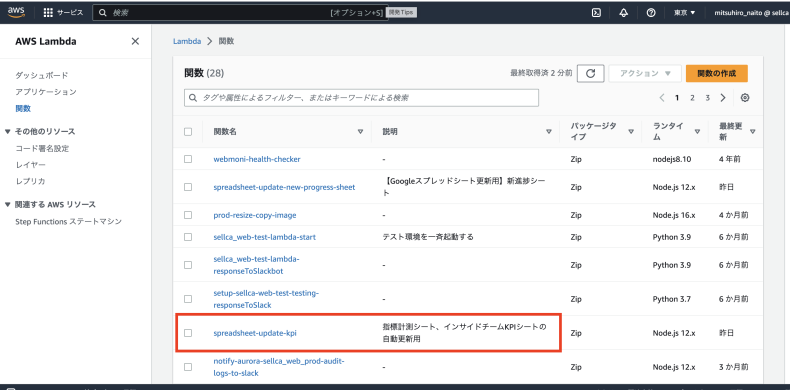
Task: Sort by 関数名 column arrow
Action: click(x=360, y=132)
